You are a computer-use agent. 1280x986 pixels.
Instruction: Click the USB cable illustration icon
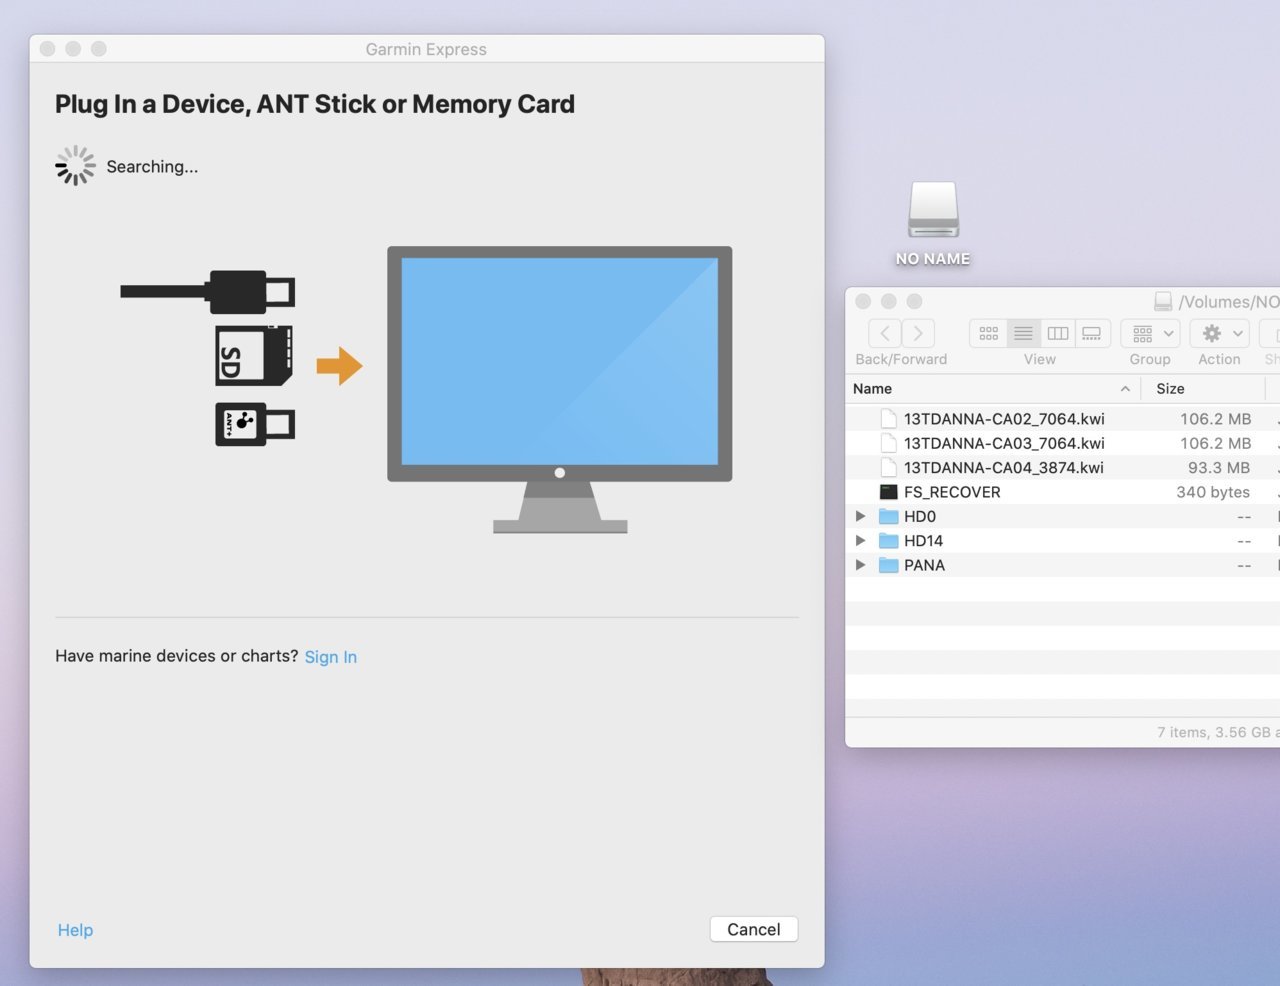pos(208,292)
